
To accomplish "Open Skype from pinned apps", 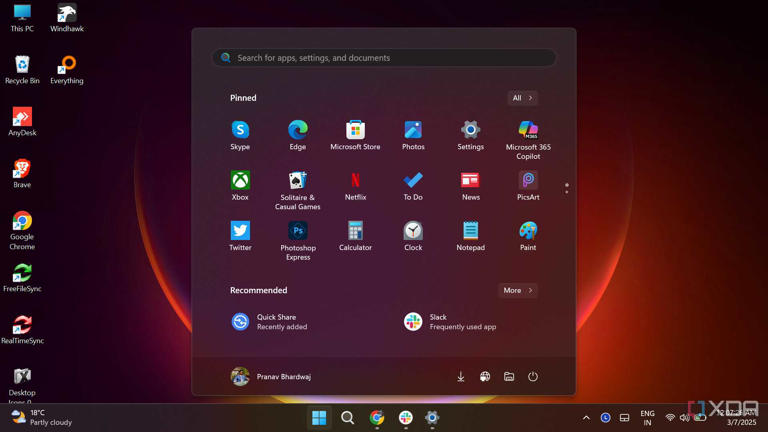I will [x=240, y=135].
